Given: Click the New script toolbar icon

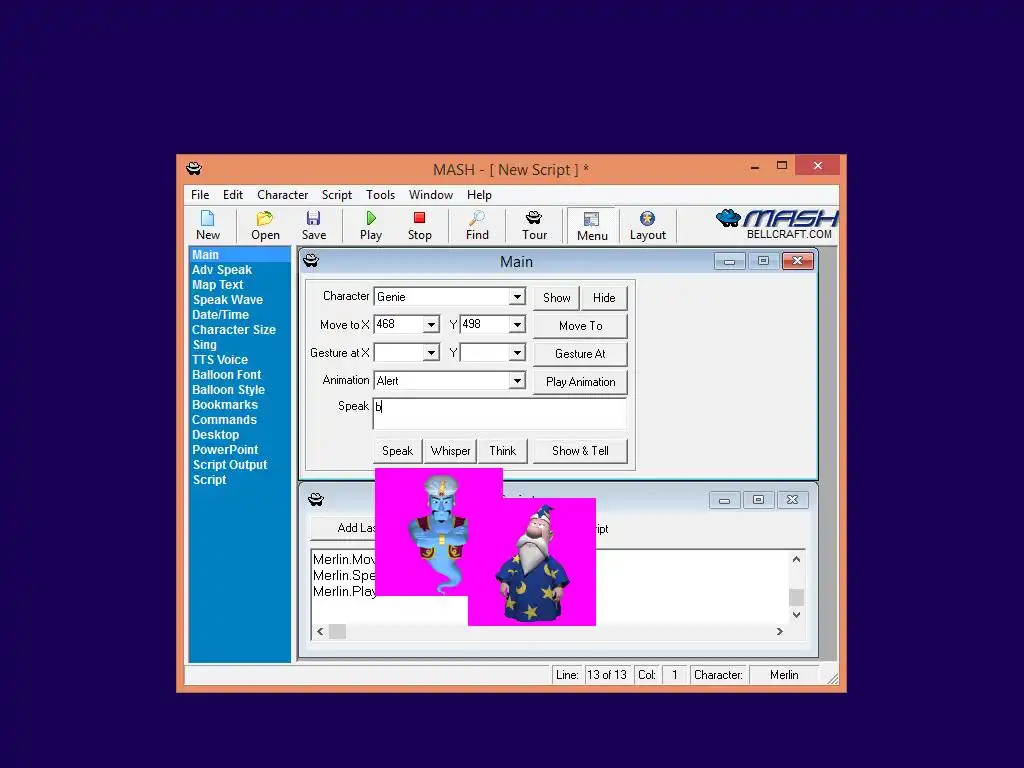Looking at the screenshot, I should pos(208,225).
